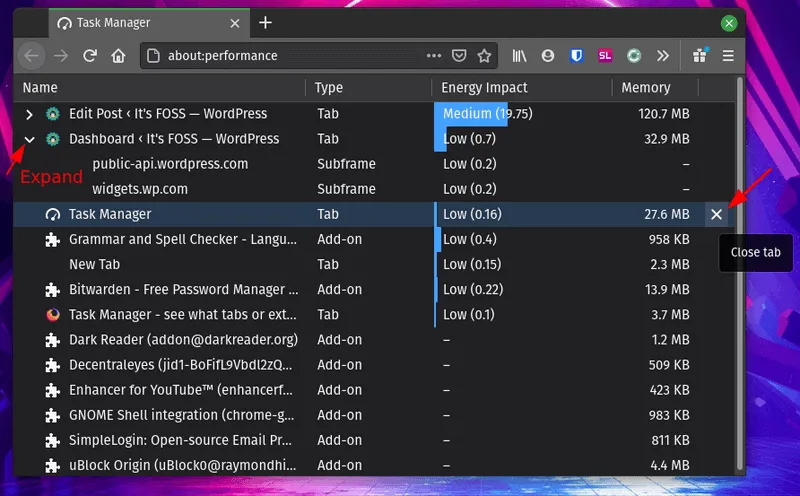Open page actions three-dot menu
This screenshot has height=496, width=800.
click(x=434, y=56)
